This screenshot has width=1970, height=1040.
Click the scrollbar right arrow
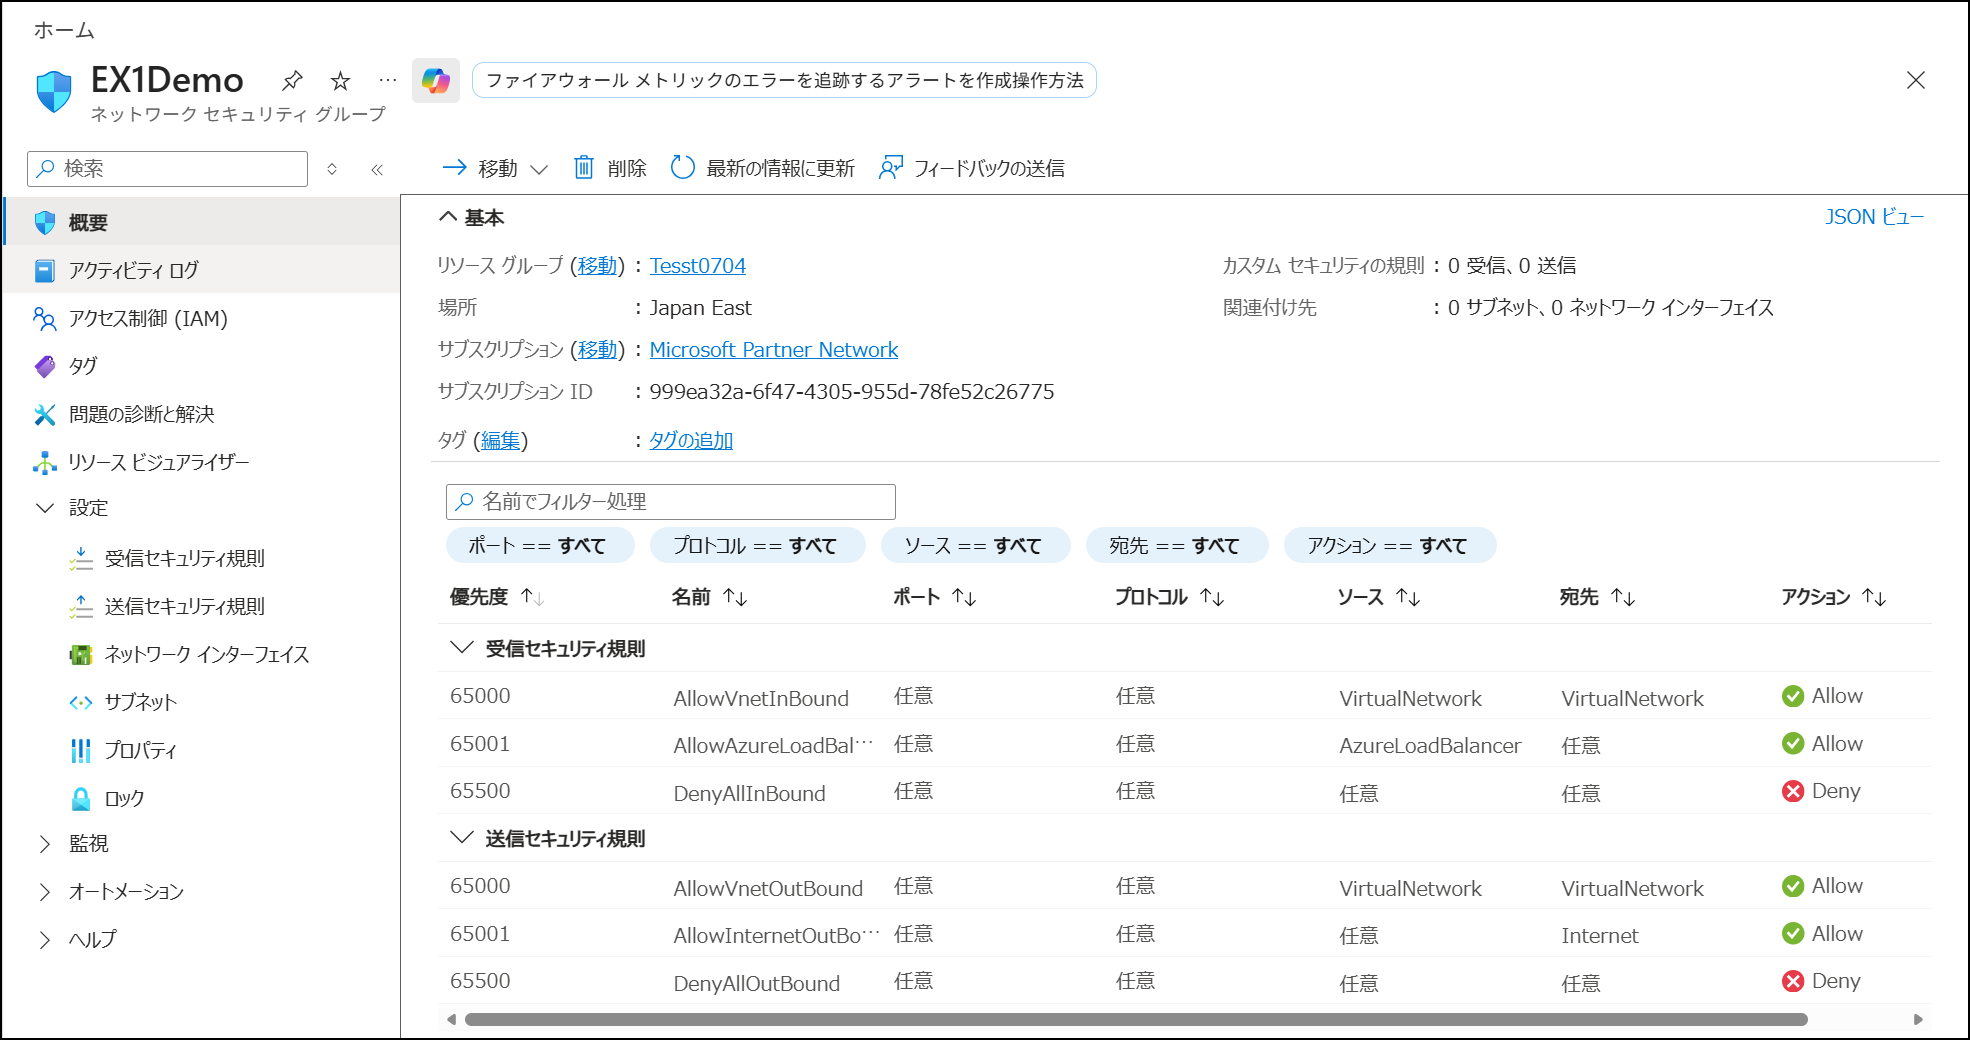tap(1918, 1019)
